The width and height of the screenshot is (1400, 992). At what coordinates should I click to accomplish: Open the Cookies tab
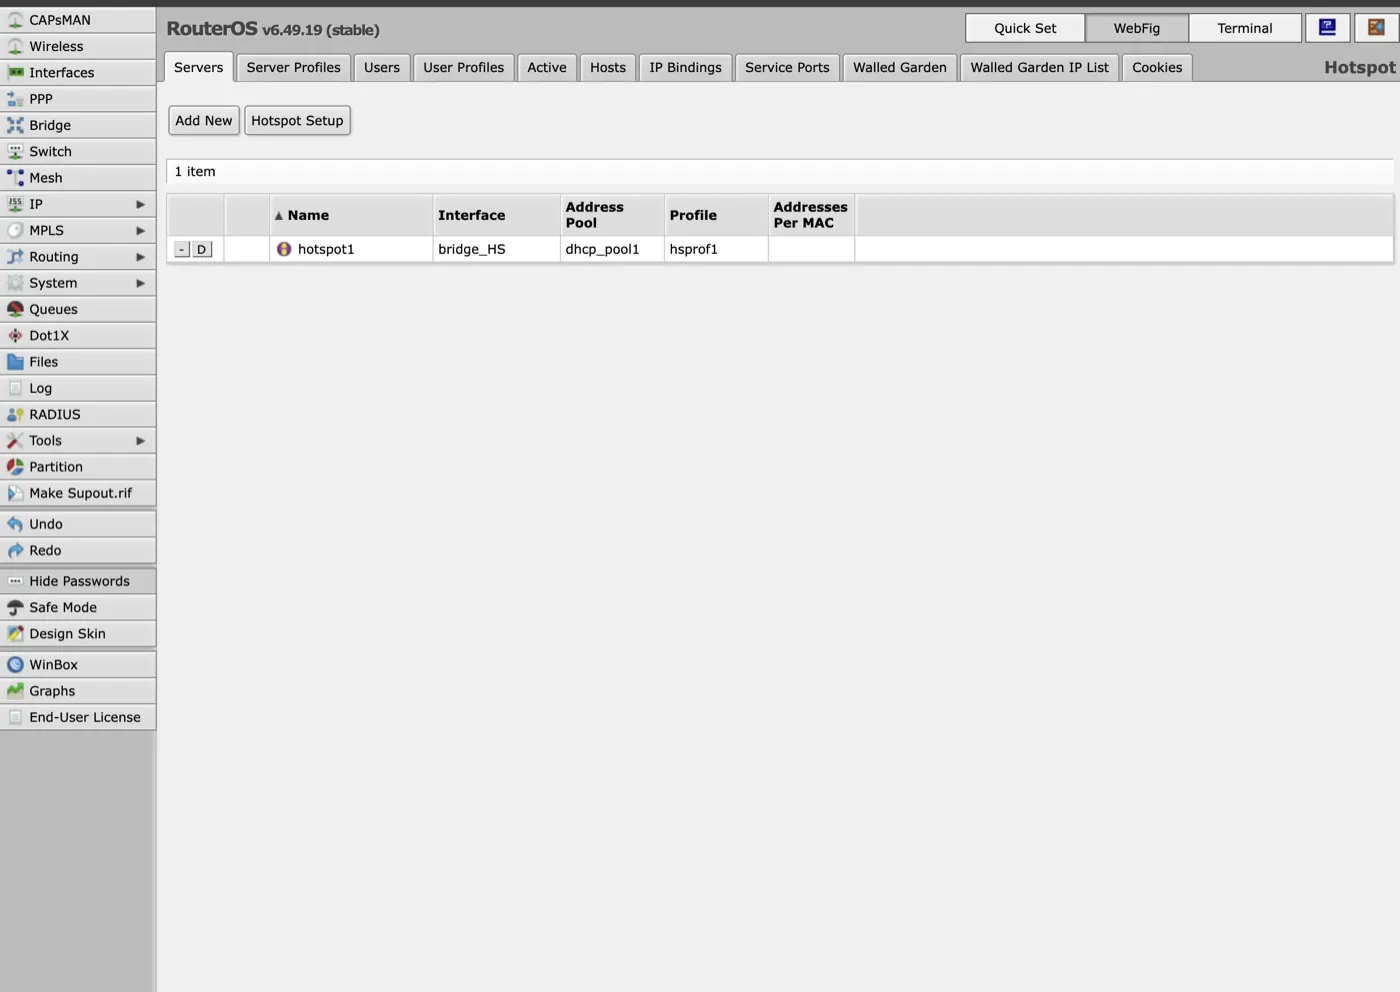tap(1157, 67)
